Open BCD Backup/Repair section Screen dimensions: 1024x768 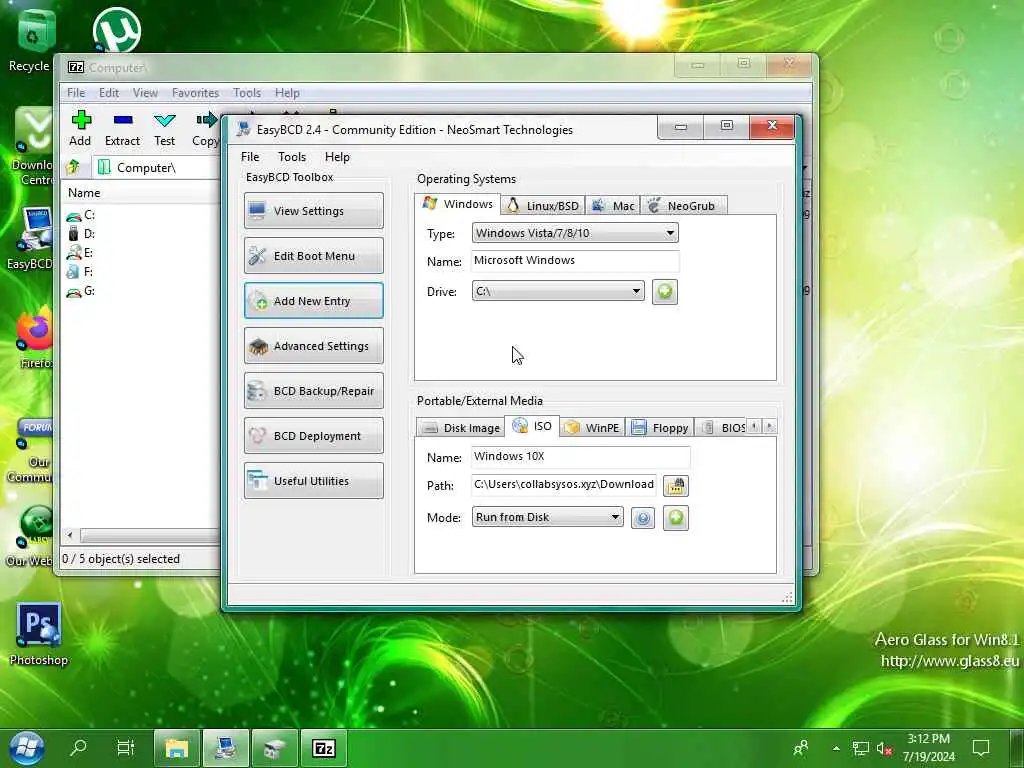pyautogui.click(x=313, y=391)
